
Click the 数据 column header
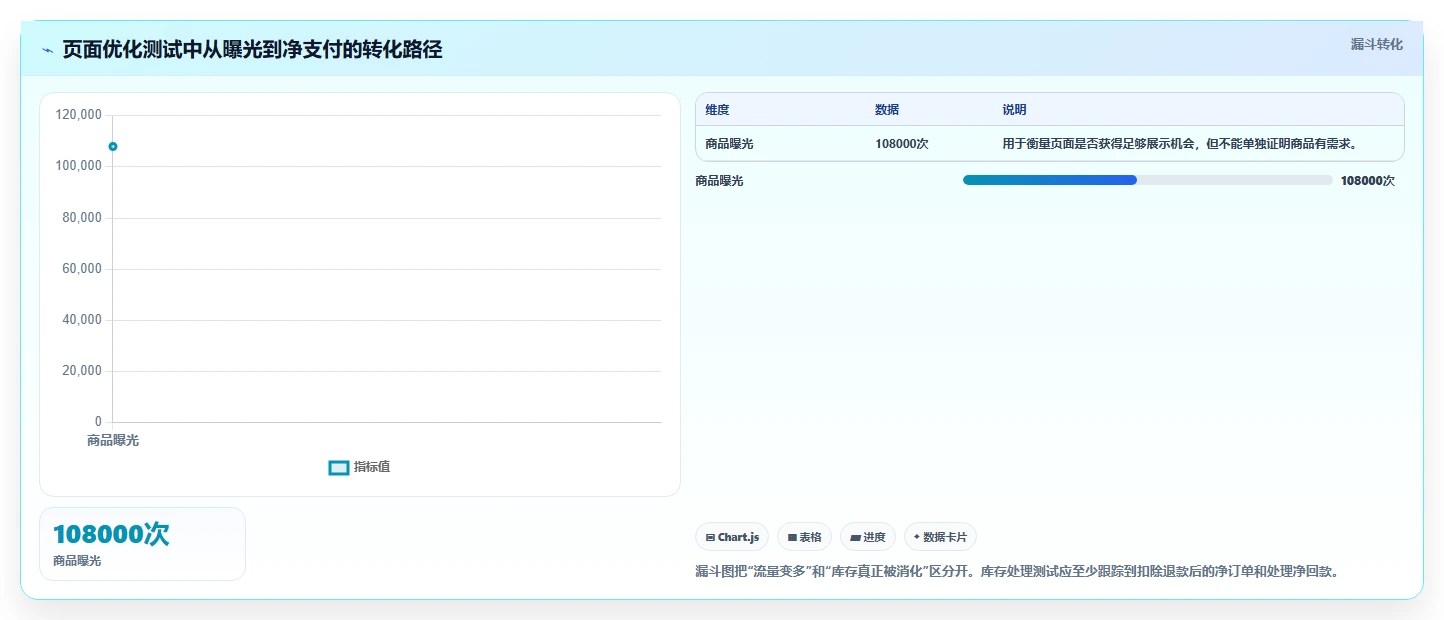coord(887,110)
